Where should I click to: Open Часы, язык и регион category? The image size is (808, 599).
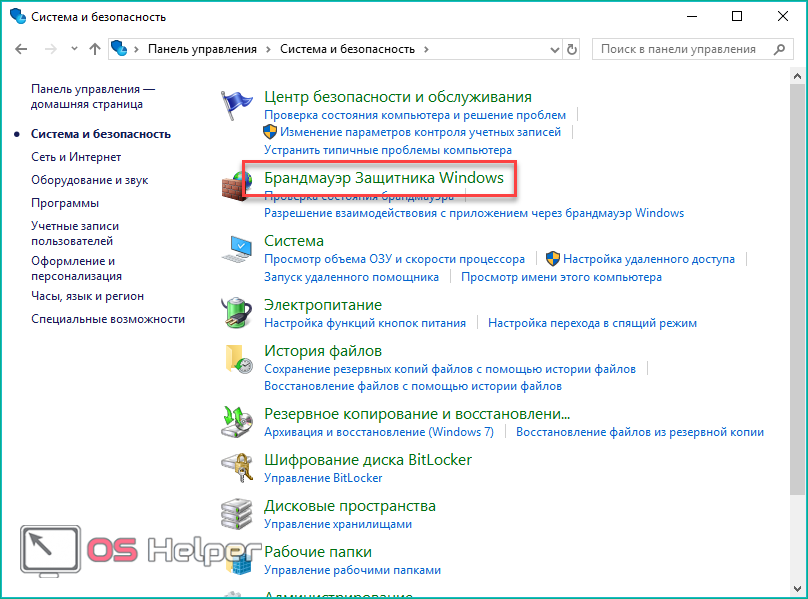point(87,296)
